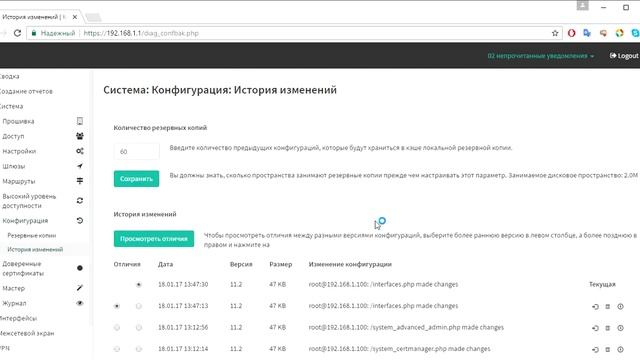Open Резервные копии submenu item

[x=31, y=236]
